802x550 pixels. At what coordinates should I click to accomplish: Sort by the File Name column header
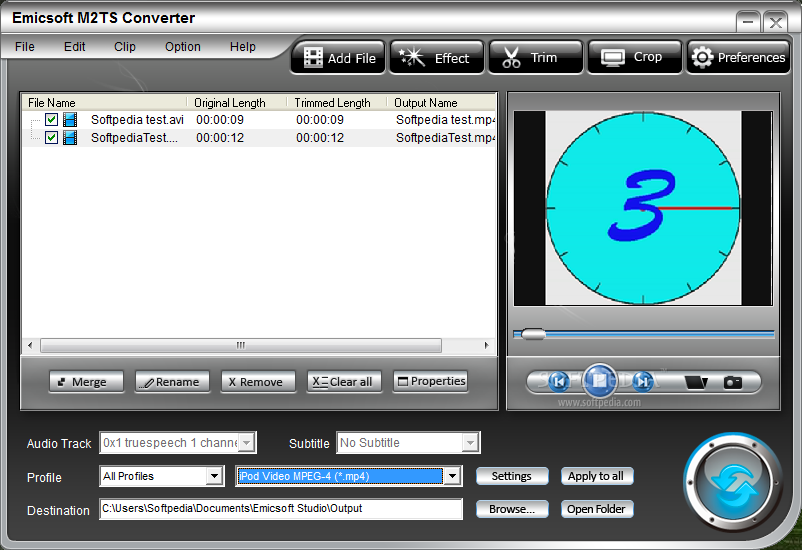tap(105, 103)
